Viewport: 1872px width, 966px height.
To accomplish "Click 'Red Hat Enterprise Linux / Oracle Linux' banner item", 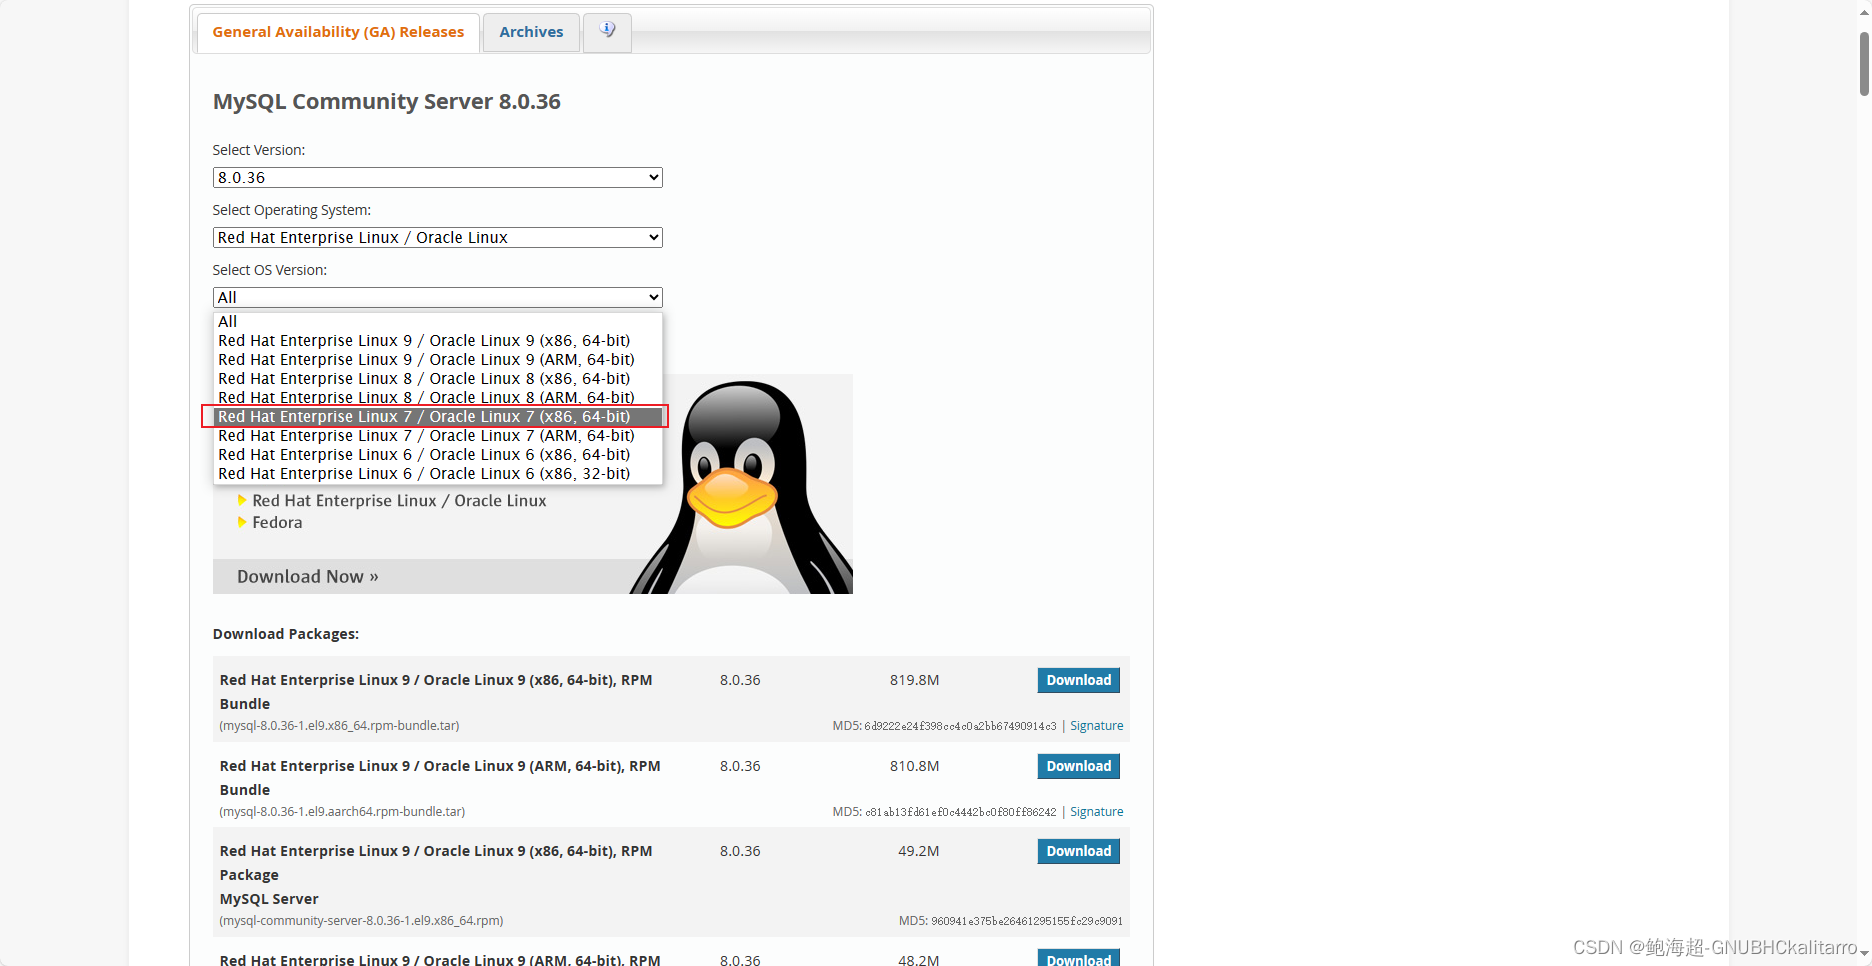I will point(399,501).
